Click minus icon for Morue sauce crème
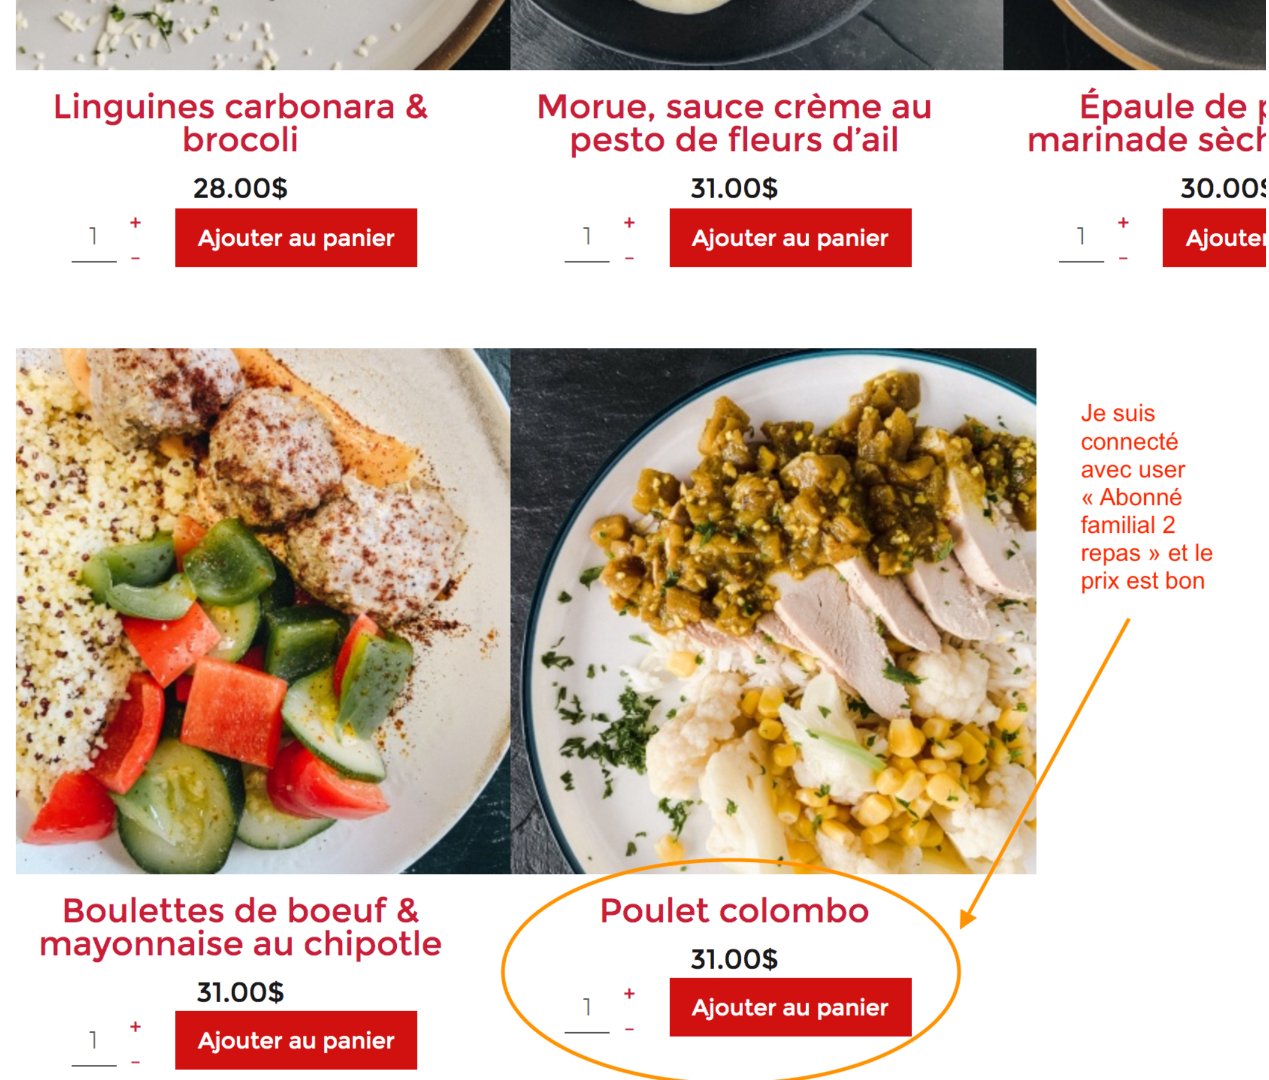This screenshot has height=1080, width=1269. 629,258
